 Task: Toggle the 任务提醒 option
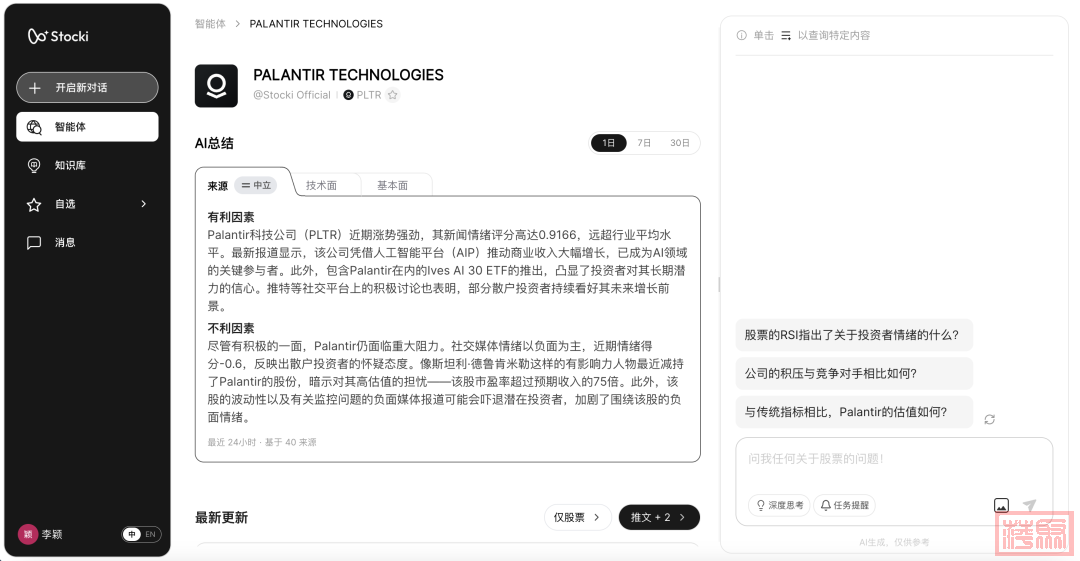845,505
